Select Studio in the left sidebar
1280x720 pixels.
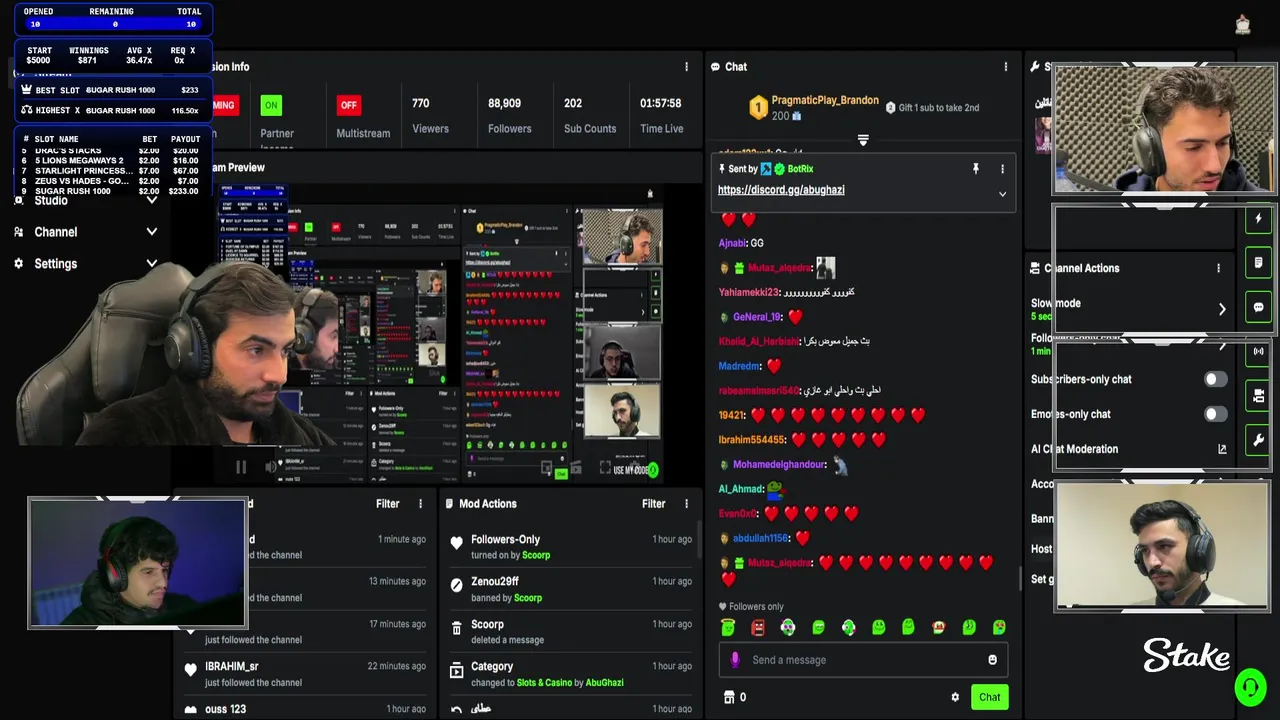pyautogui.click(x=51, y=200)
